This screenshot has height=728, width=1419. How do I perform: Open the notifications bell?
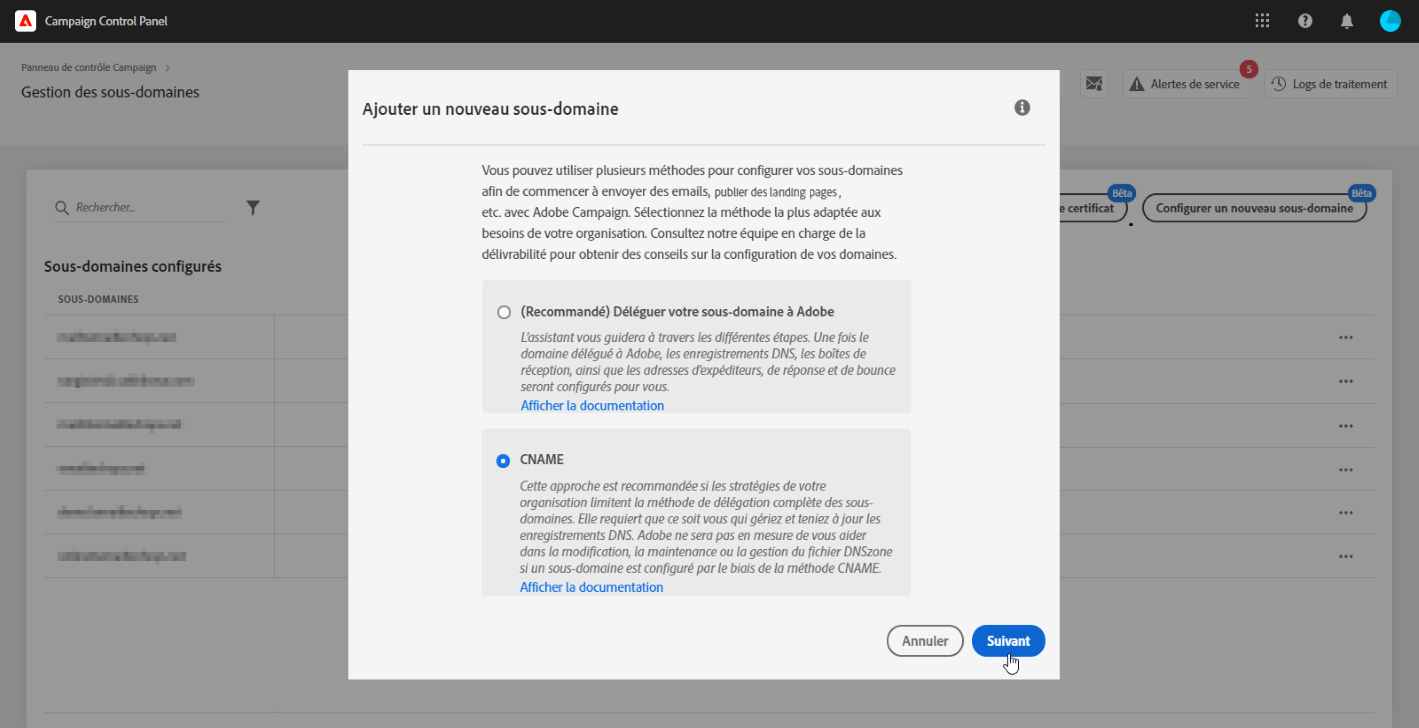[x=1347, y=21]
